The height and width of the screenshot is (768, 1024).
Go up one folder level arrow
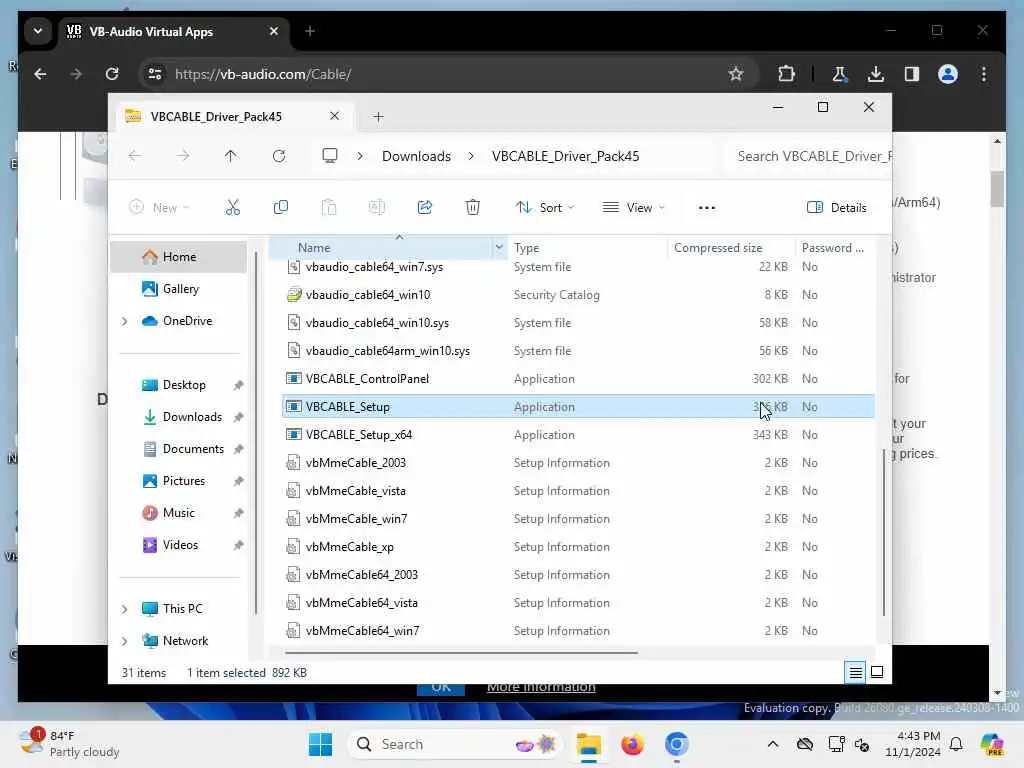(x=231, y=156)
